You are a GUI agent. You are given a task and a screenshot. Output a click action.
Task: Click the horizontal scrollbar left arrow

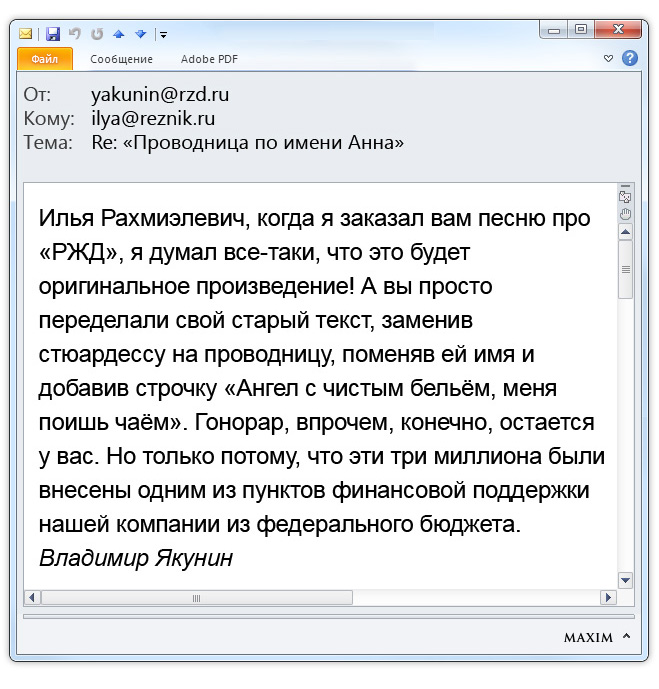[32, 598]
